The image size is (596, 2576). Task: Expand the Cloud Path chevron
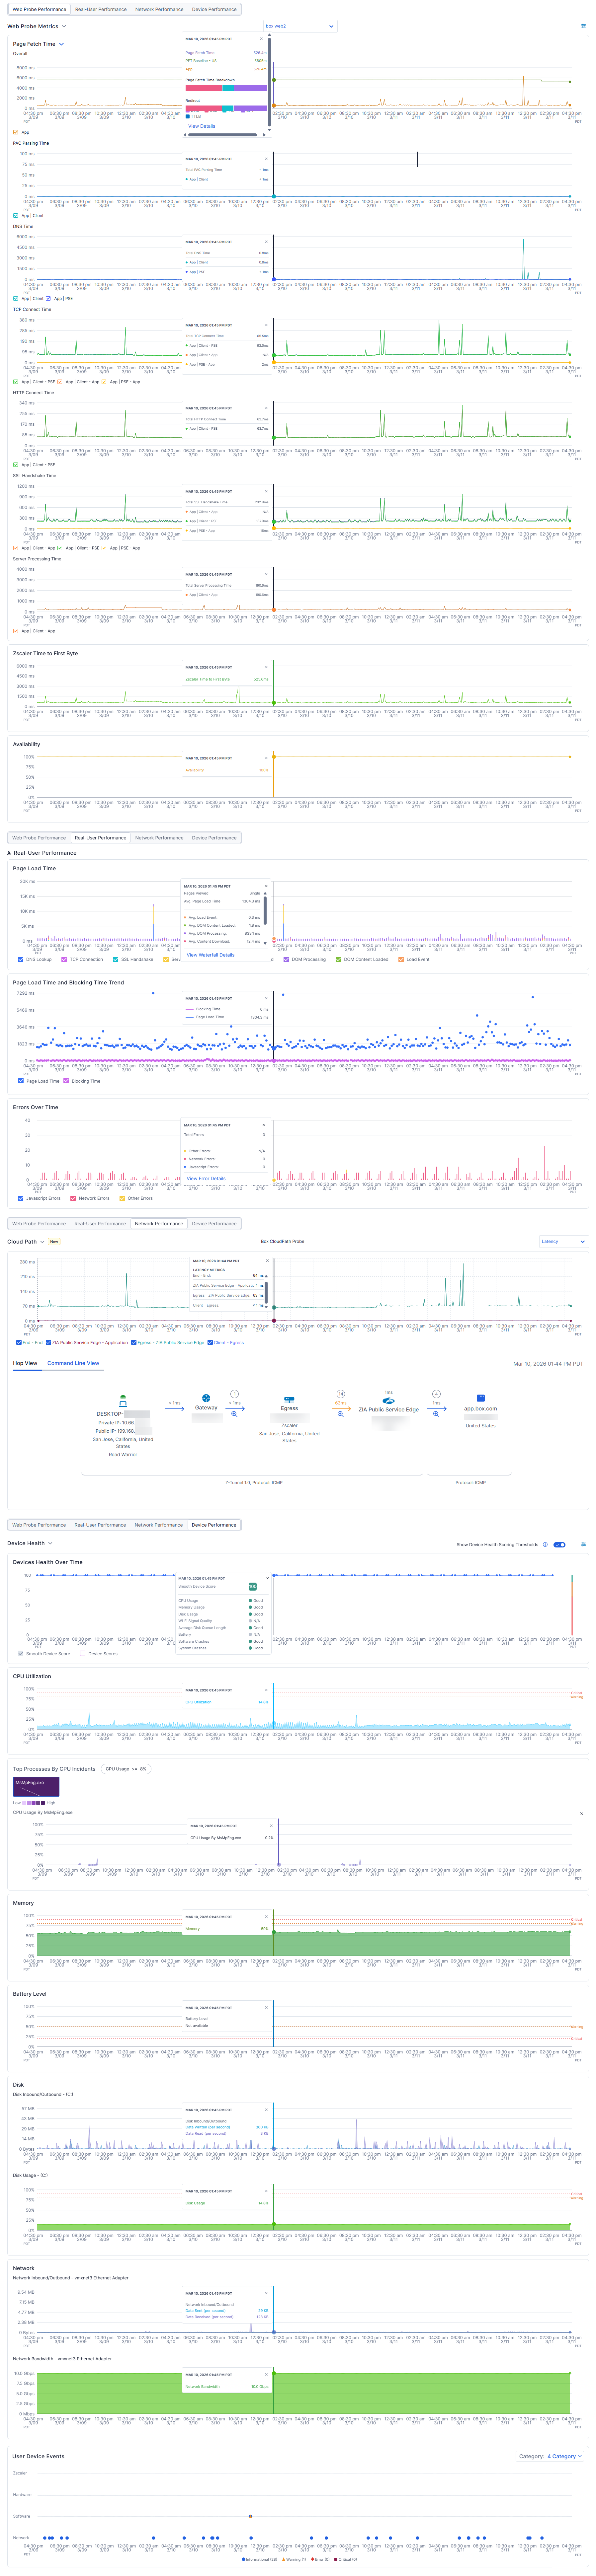pos(42,1242)
